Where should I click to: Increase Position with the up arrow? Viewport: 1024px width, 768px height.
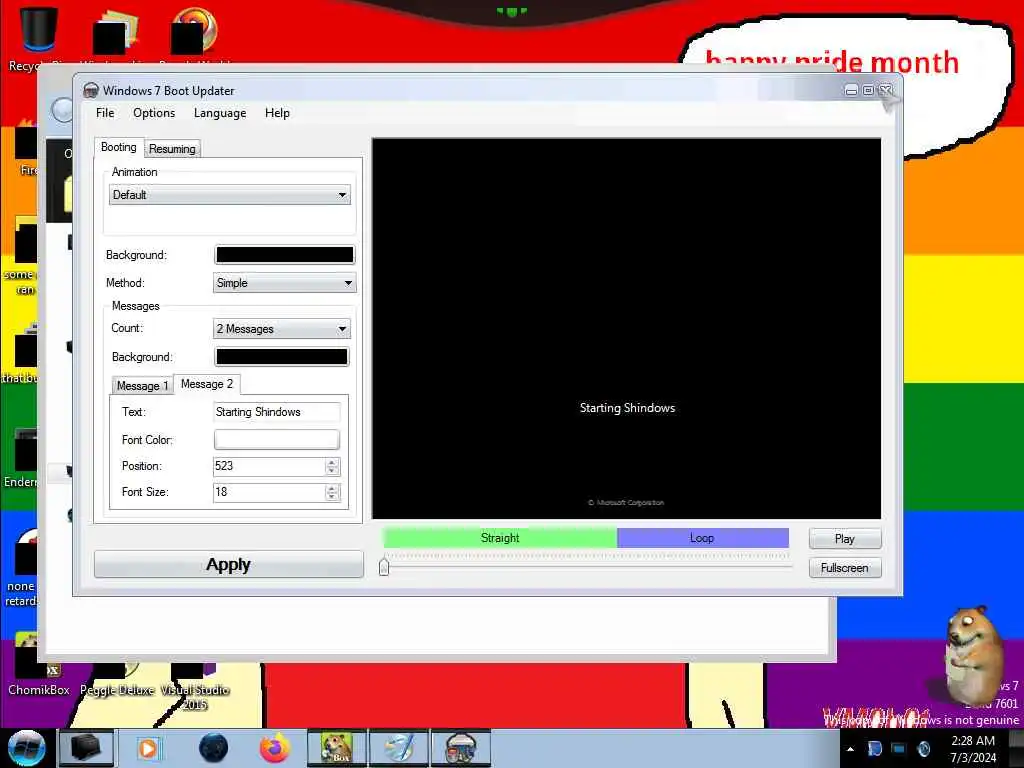(332, 462)
